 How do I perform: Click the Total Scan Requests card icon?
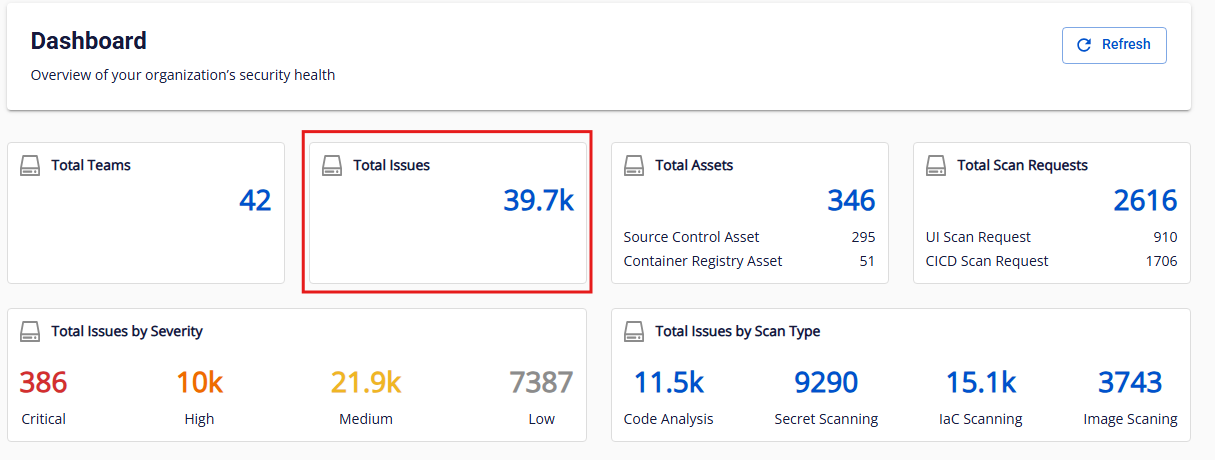(x=936, y=165)
